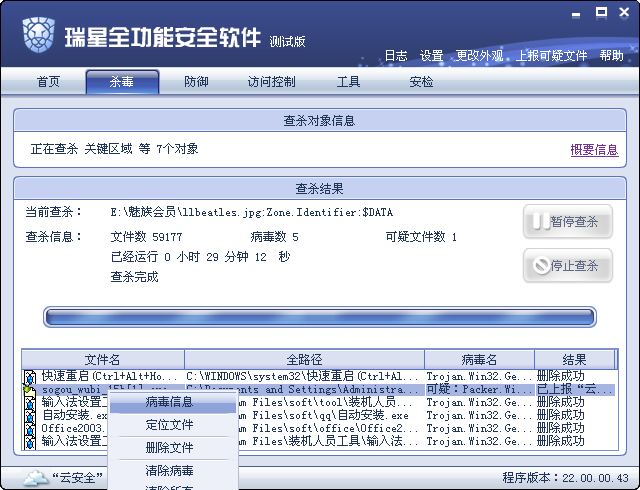Screen dimensions: 640x490
Task: Switch to the 访问控制 tab
Action: click(x=271, y=82)
